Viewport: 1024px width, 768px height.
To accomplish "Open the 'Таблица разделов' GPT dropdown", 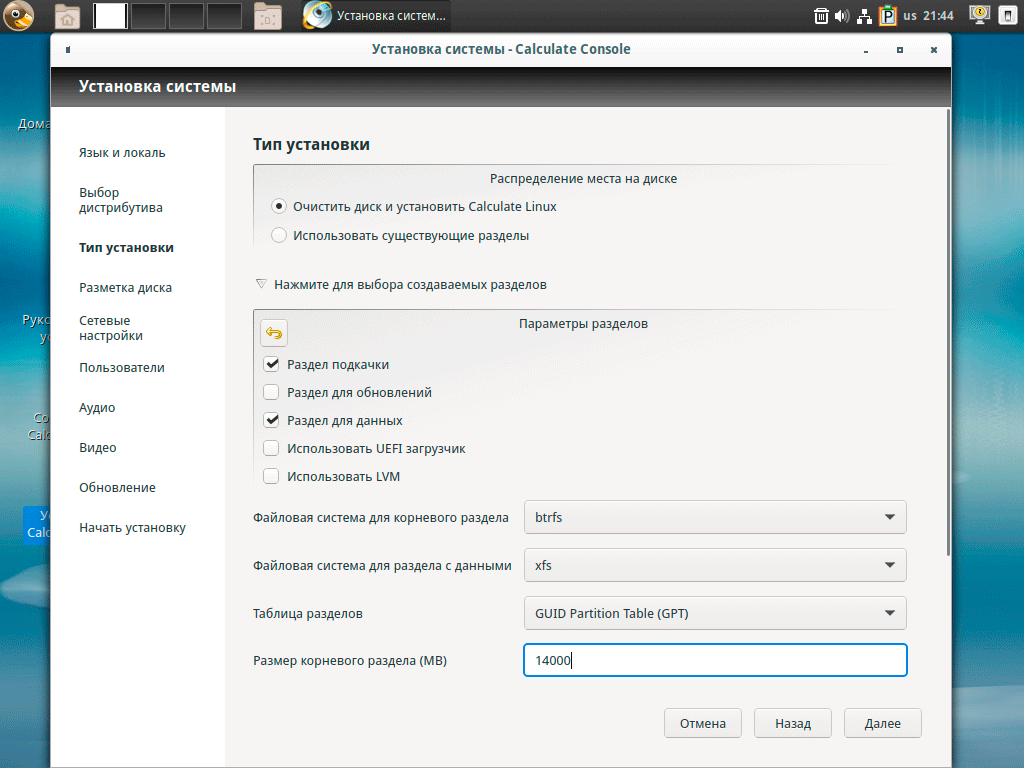I will [x=715, y=613].
